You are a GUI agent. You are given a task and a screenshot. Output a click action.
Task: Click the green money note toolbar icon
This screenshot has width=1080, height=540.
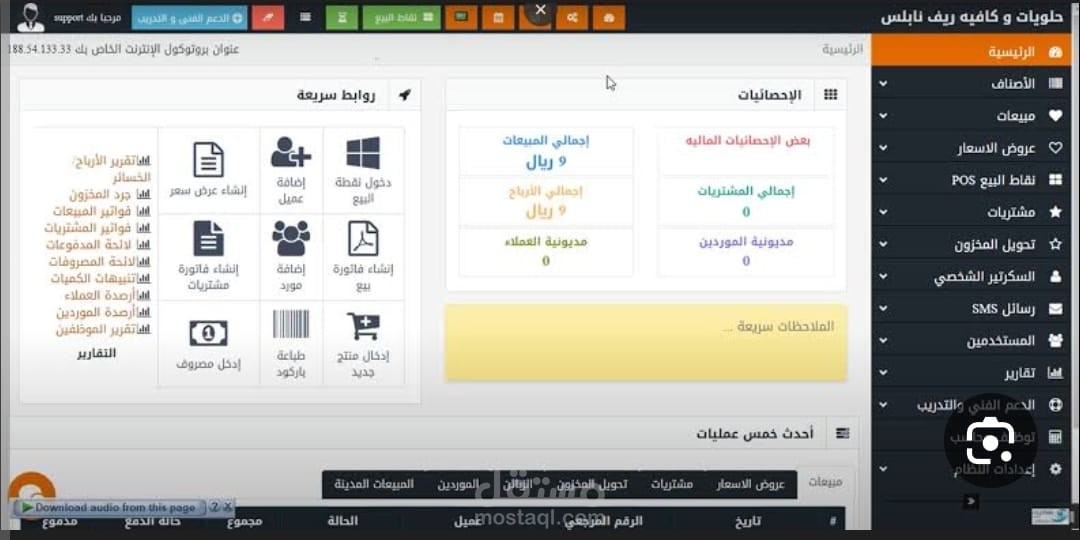tap(461, 18)
